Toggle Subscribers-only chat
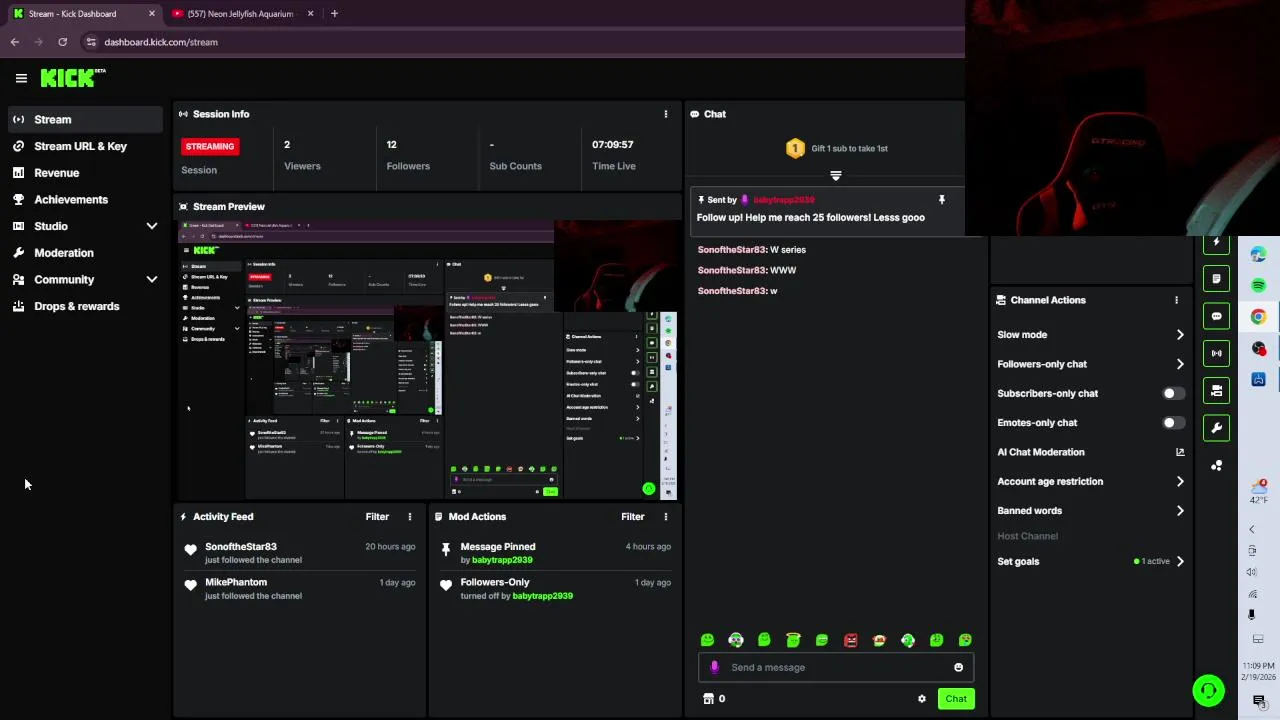This screenshot has width=1280, height=720. (x=1173, y=393)
